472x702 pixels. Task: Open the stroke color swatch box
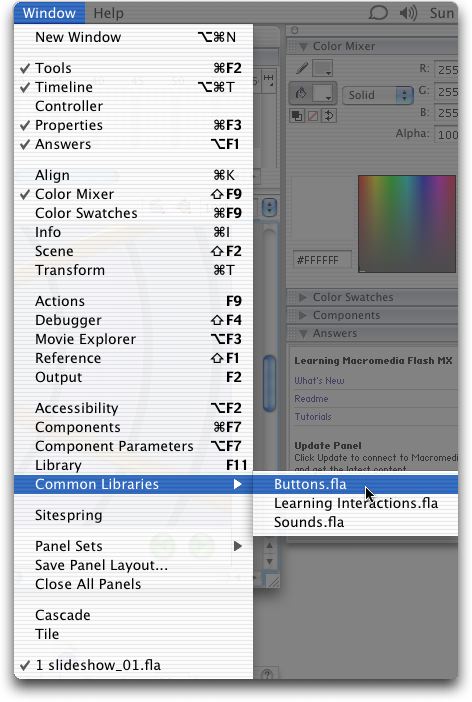[x=322, y=68]
